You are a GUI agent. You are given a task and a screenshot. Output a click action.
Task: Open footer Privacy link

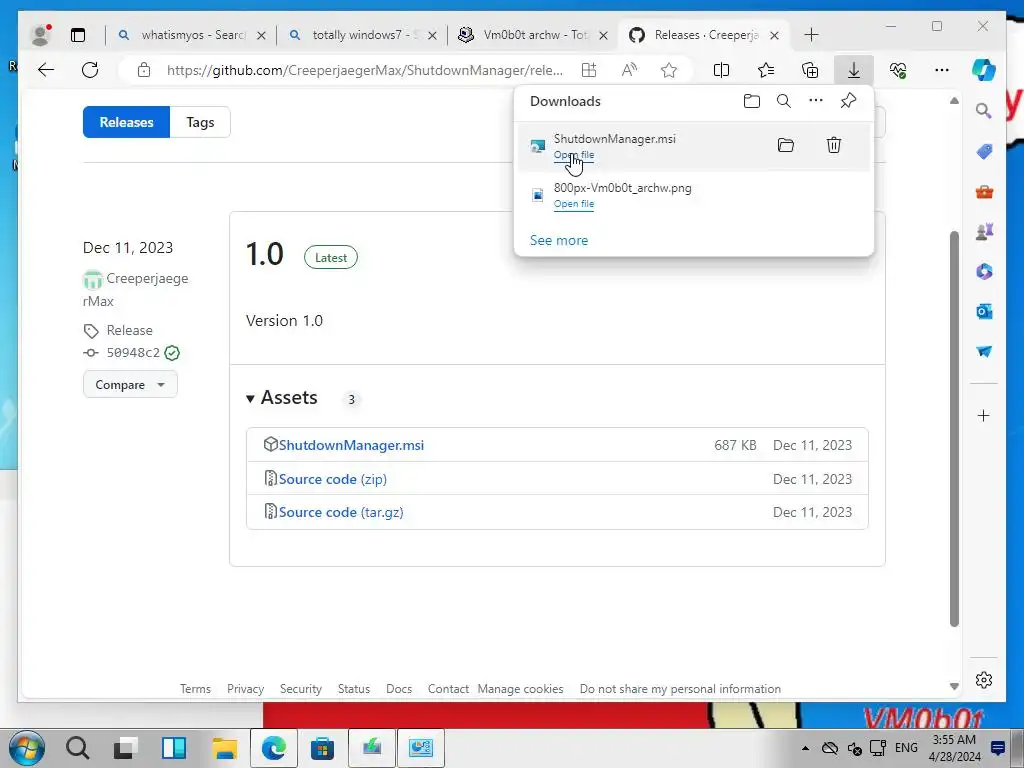(246, 689)
